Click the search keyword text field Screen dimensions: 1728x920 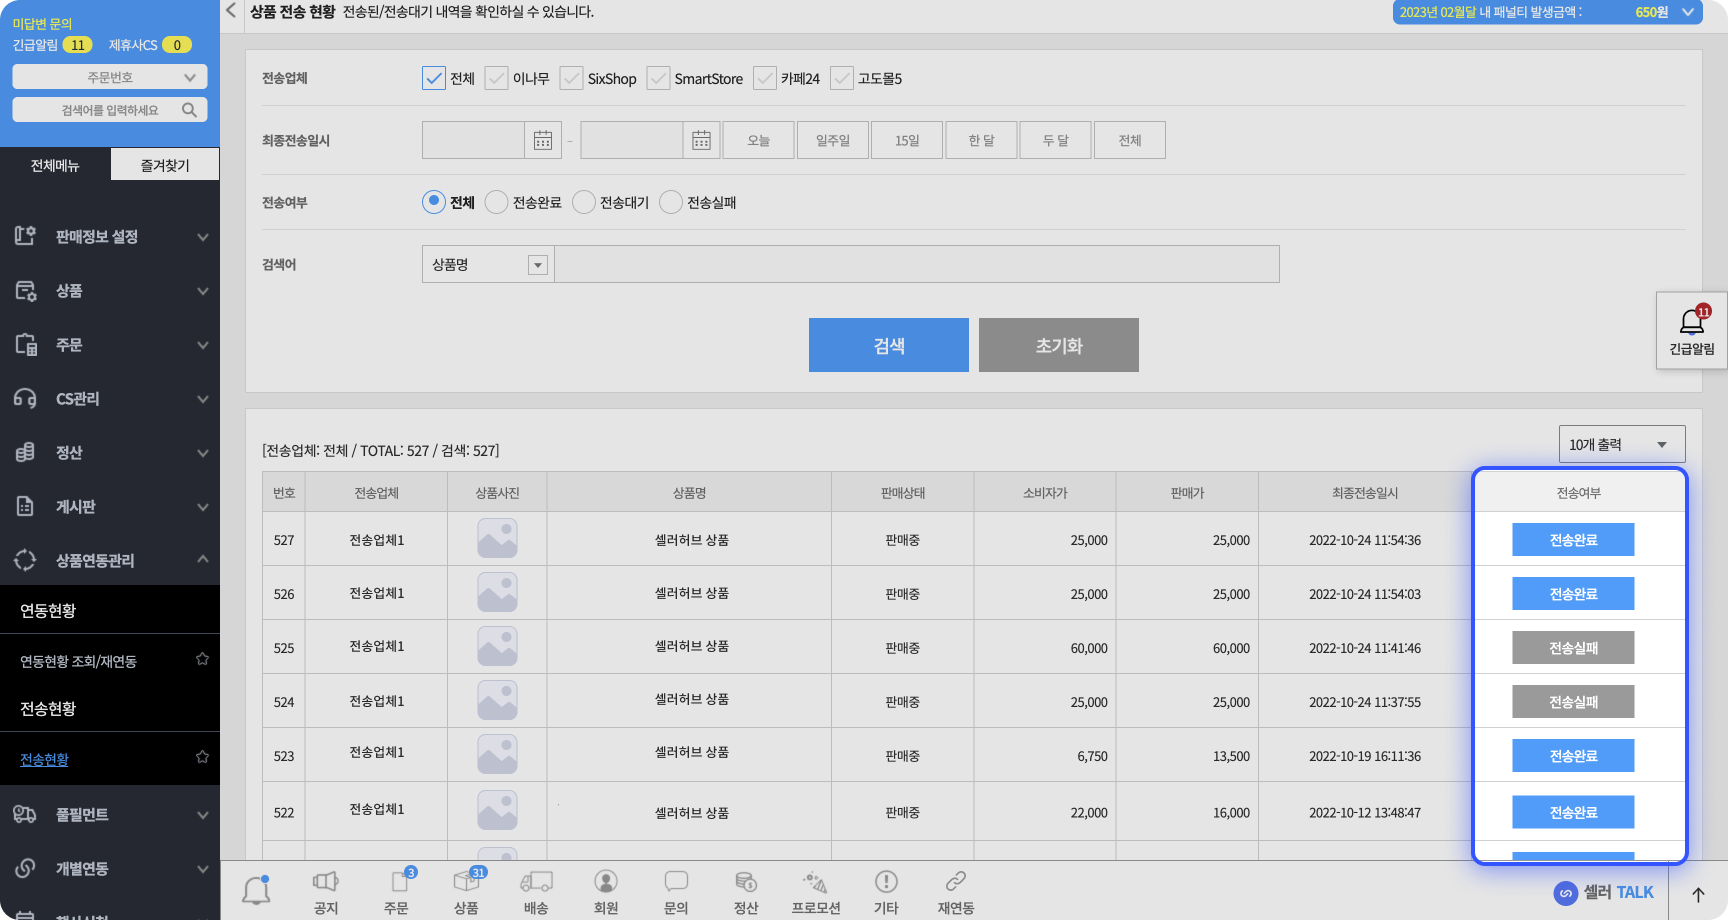pos(916,265)
